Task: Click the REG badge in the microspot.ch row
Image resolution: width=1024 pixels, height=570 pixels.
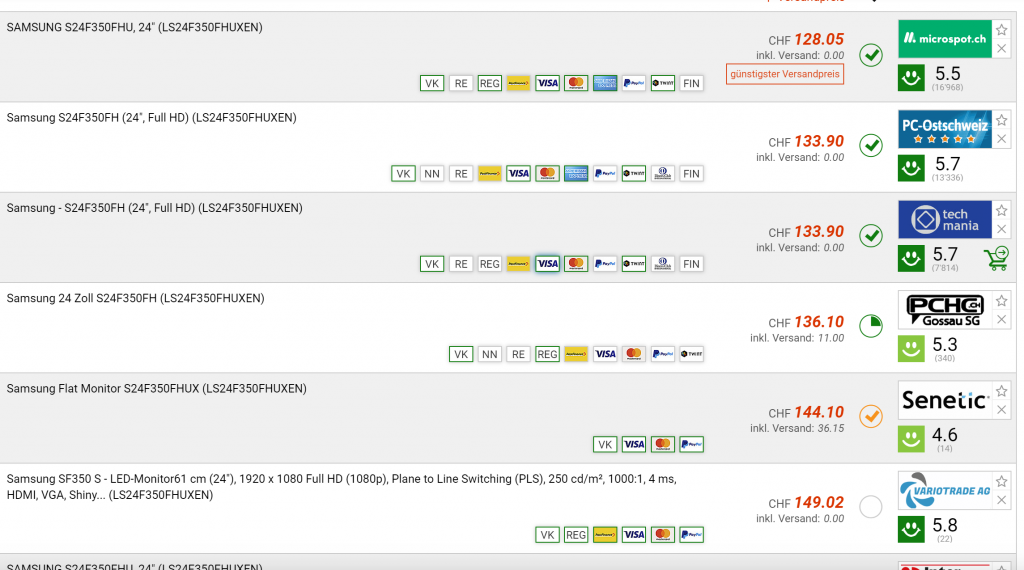Action: 490,83
